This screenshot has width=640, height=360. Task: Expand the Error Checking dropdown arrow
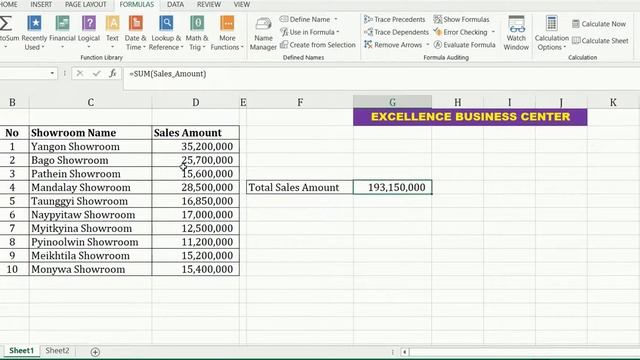pyautogui.click(x=493, y=32)
